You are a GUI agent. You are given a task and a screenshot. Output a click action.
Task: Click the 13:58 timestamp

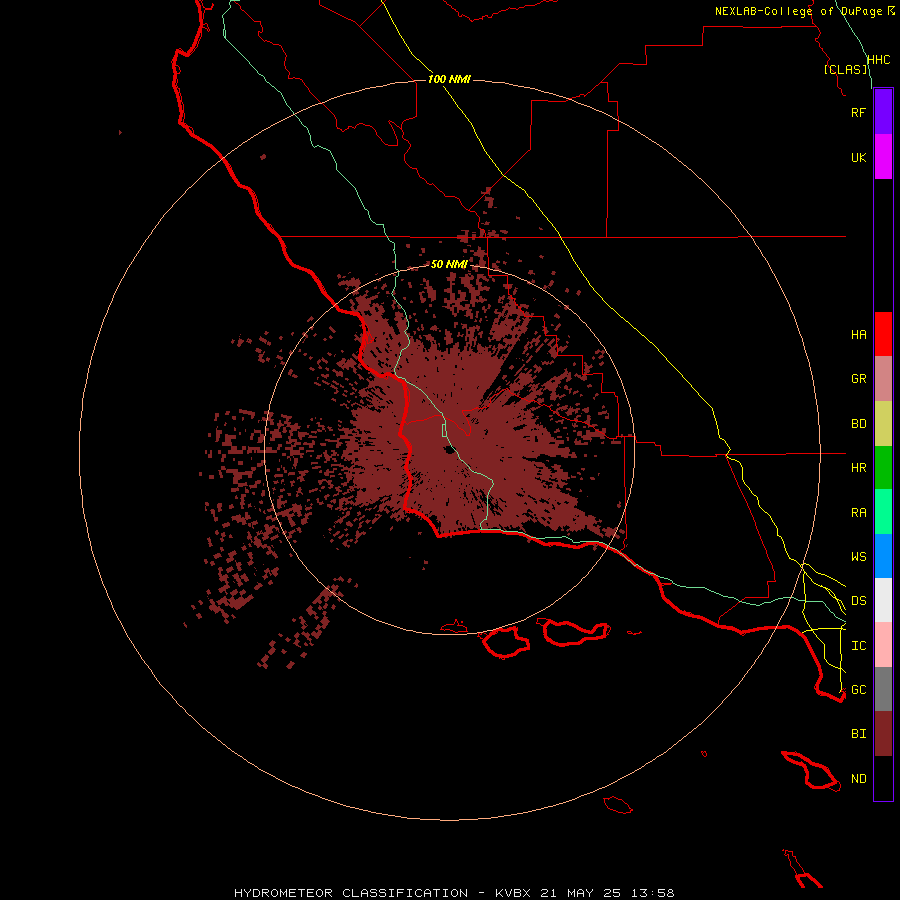click(653, 893)
